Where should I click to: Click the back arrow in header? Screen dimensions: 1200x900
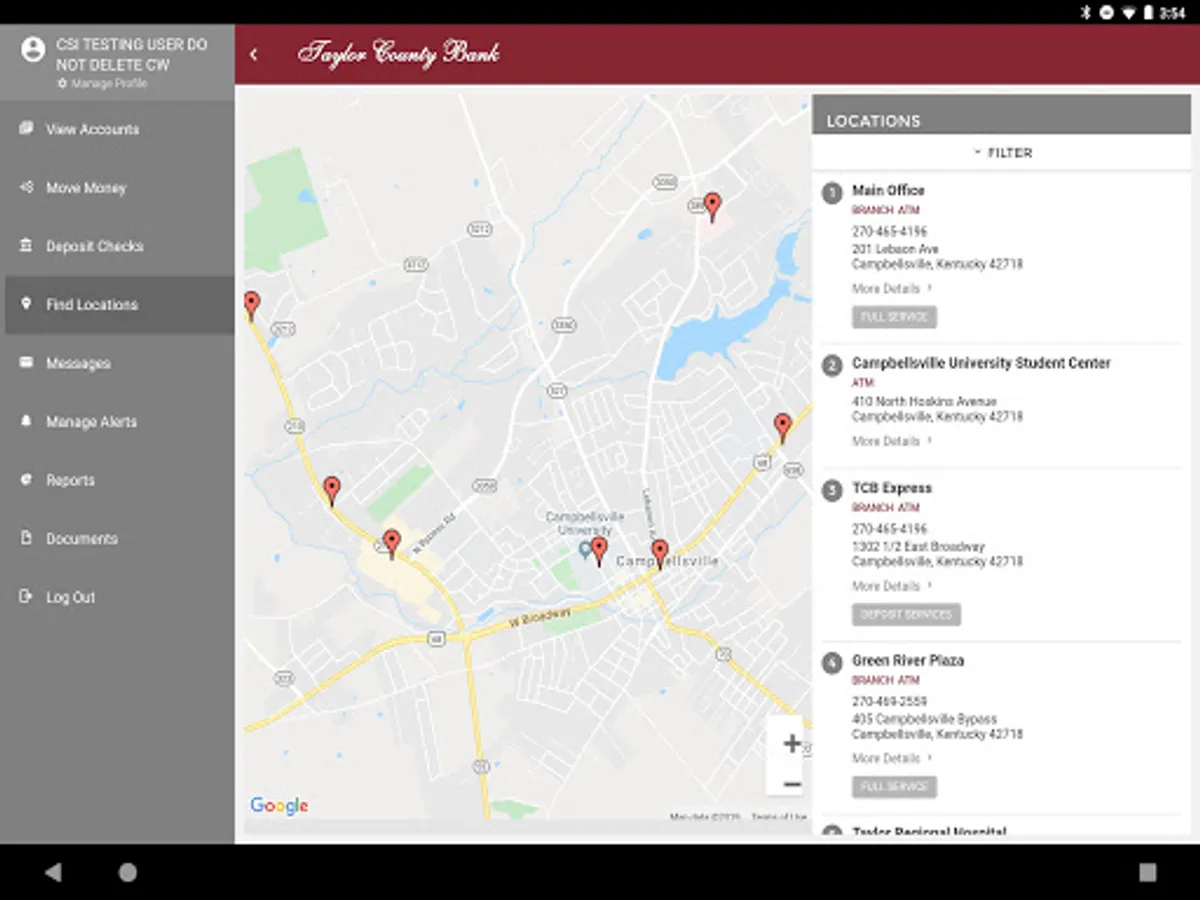254,54
